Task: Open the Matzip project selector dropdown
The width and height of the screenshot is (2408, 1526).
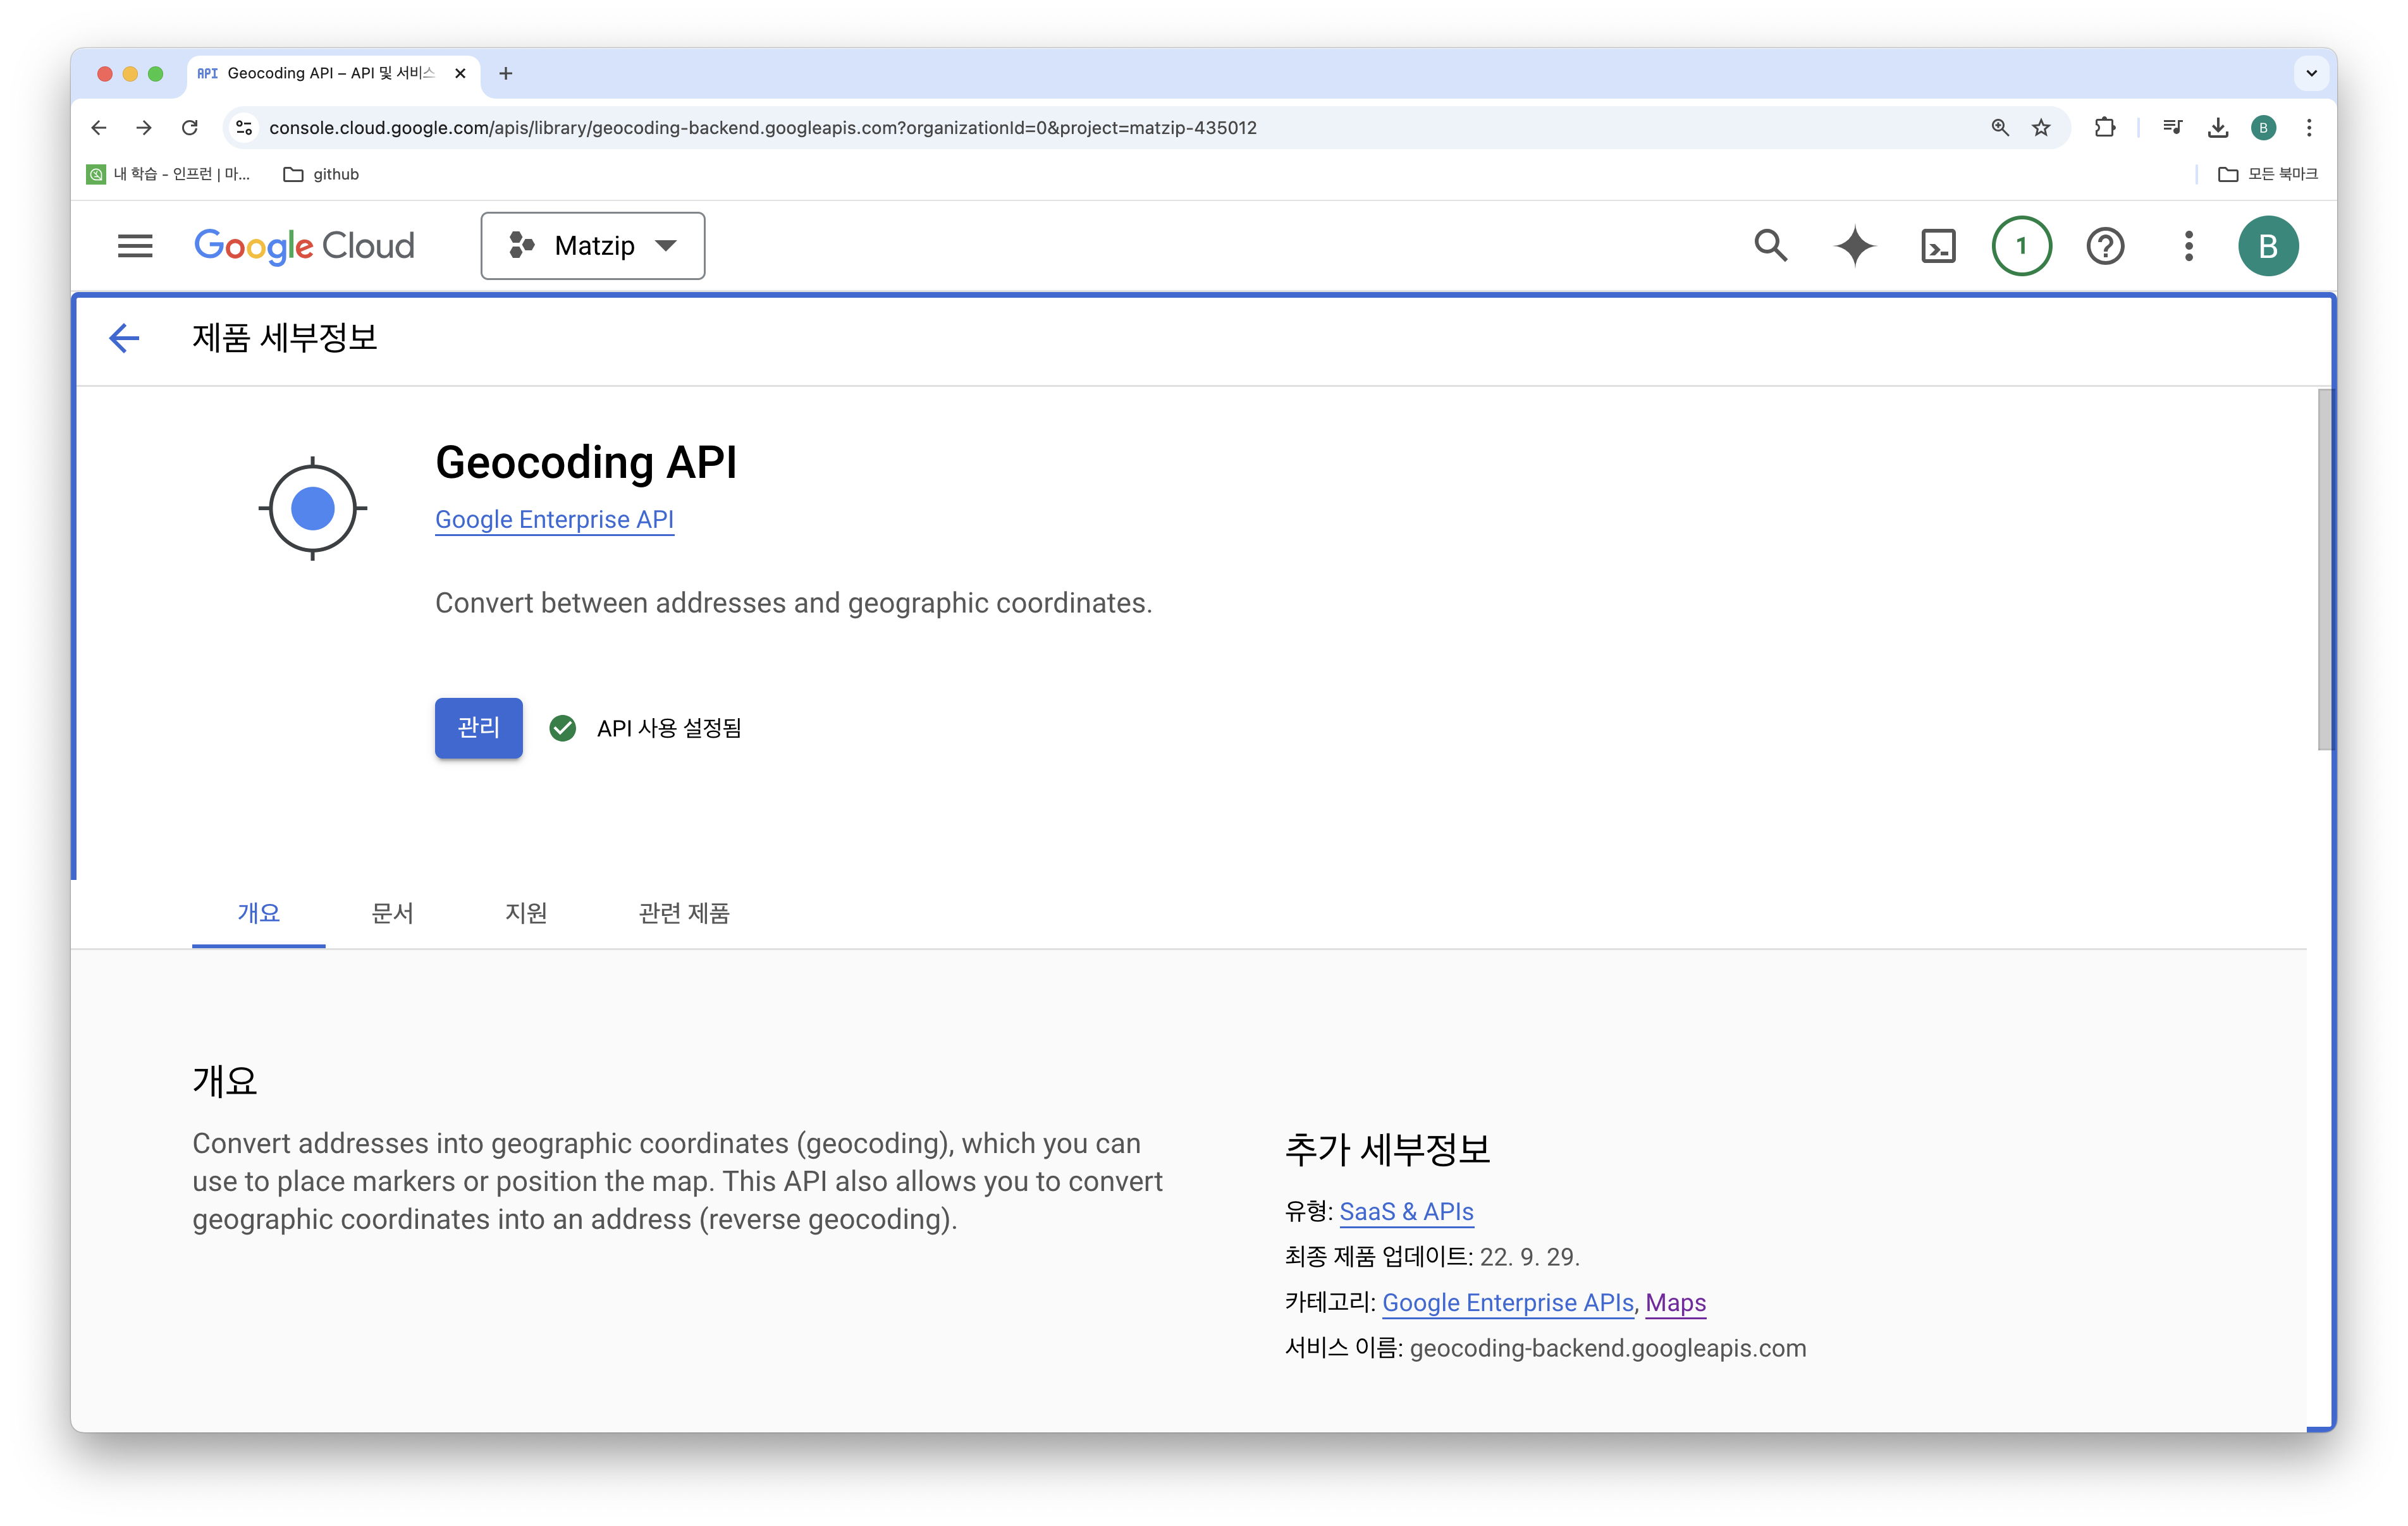Action: [593, 246]
